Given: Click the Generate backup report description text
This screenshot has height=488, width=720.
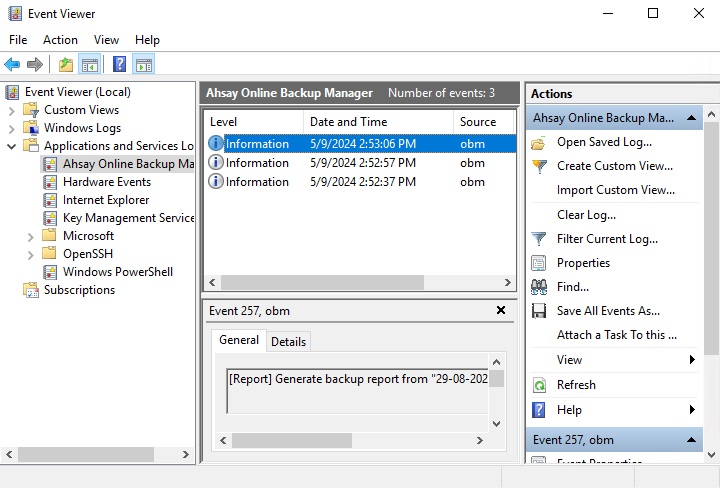Looking at the screenshot, I should 358,379.
